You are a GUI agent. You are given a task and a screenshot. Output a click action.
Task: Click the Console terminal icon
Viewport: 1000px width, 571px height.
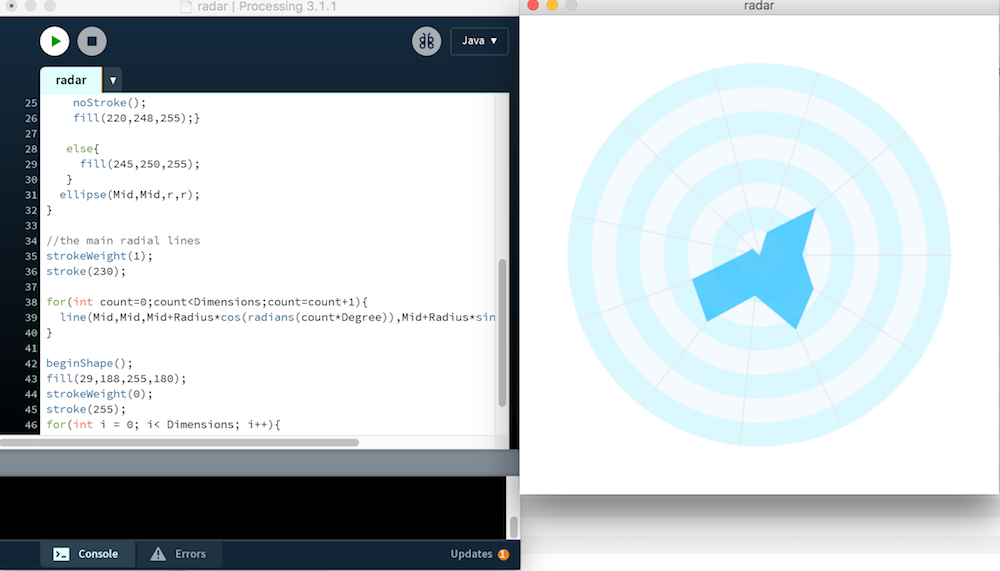pyautogui.click(x=61, y=554)
